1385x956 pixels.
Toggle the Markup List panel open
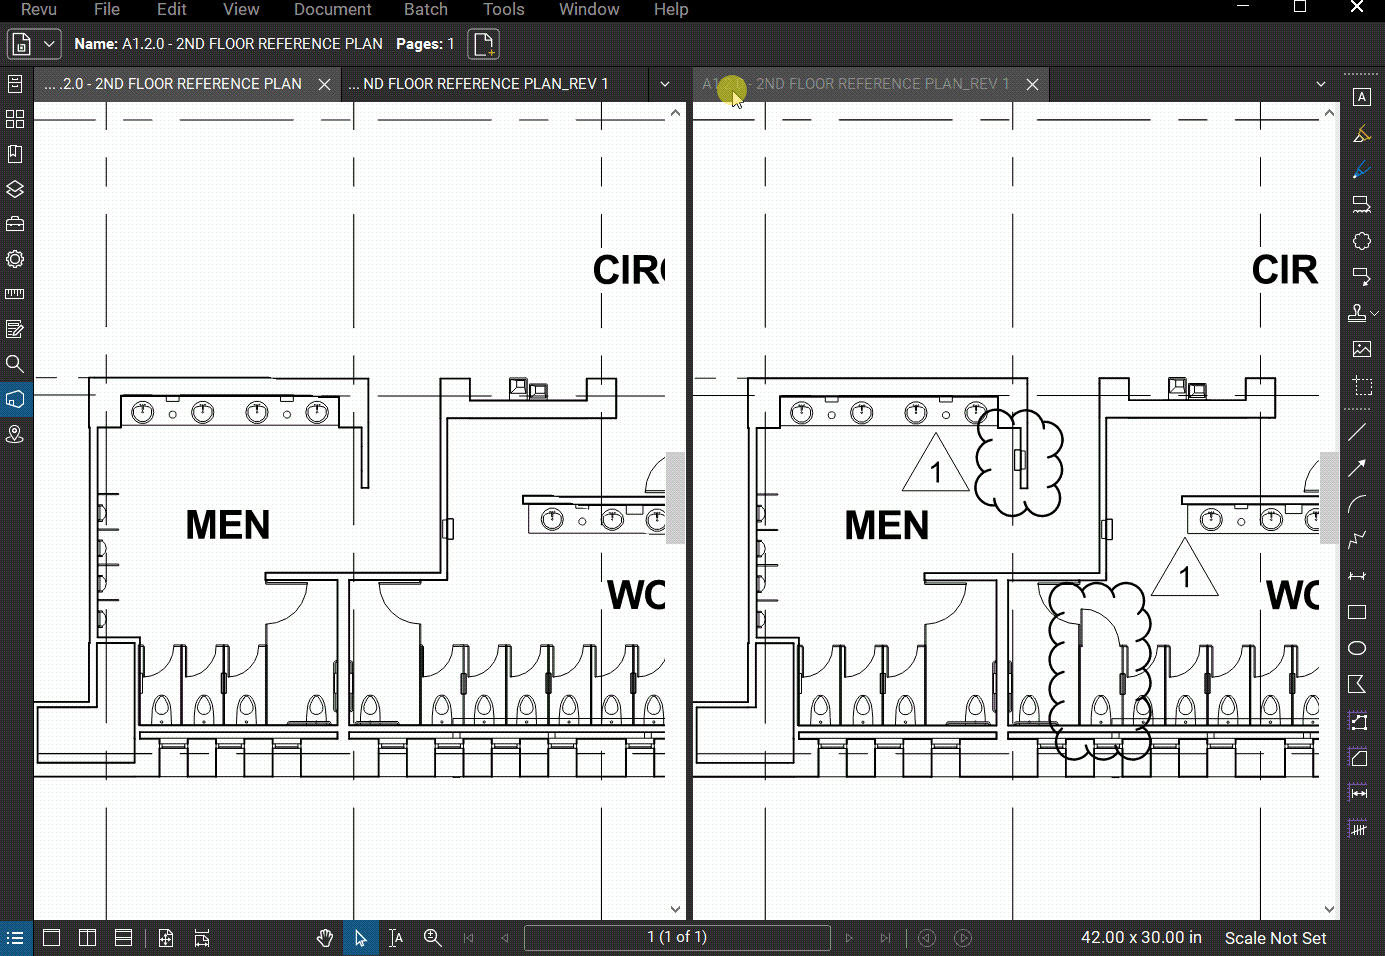pyautogui.click(x=14, y=938)
